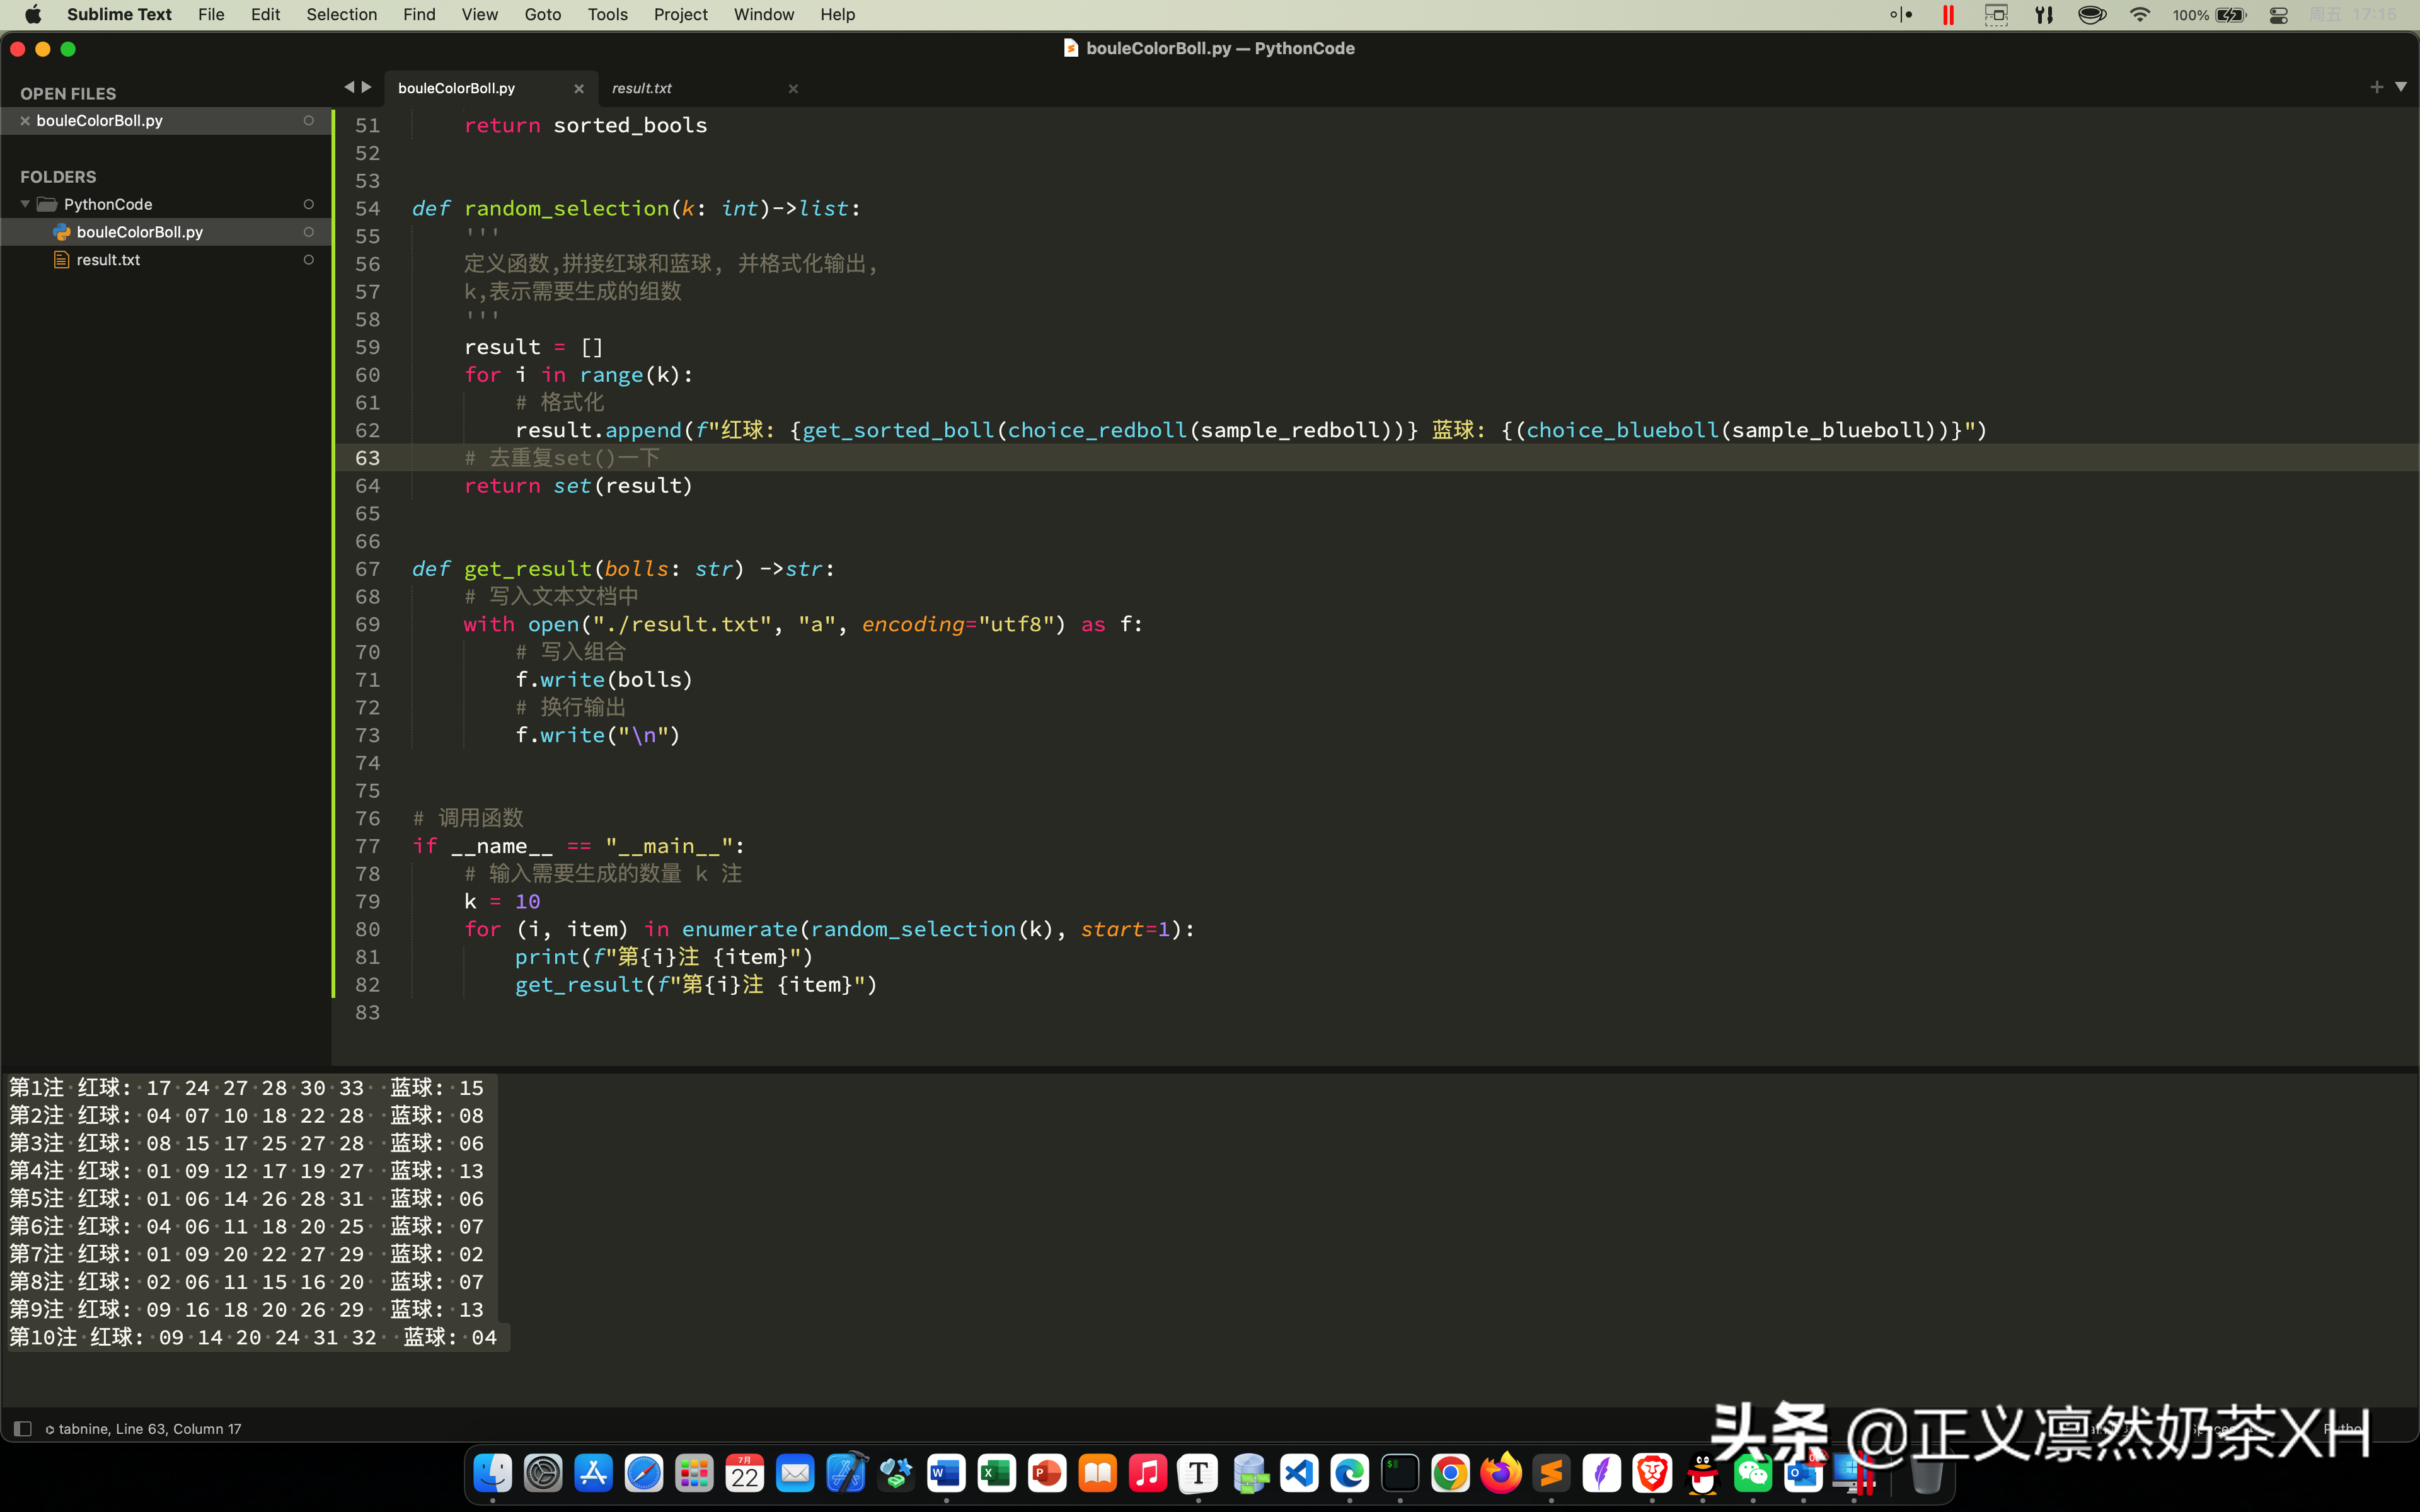Collapse the PythonCode folder disclosure triangle
Image resolution: width=2420 pixels, height=1512 pixels.
coord(23,203)
